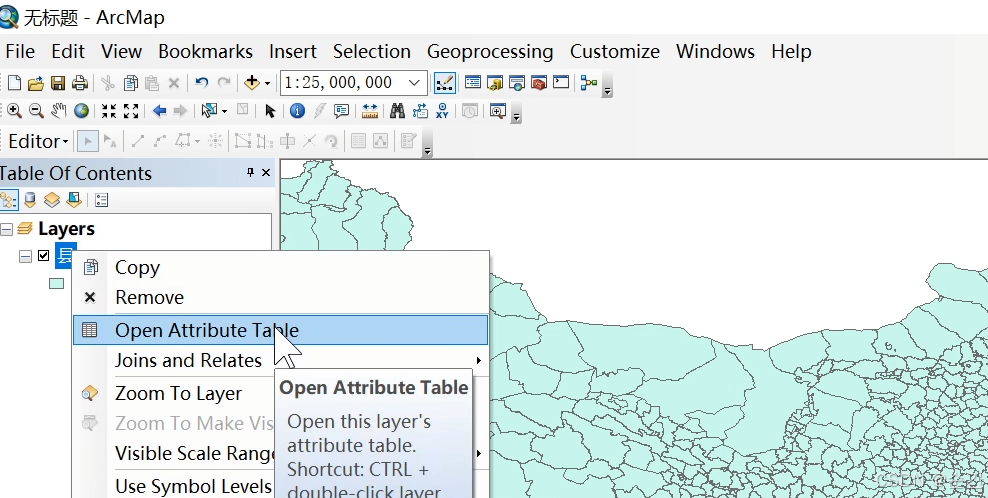
Task: Click the Add Data button
Action: point(251,83)
